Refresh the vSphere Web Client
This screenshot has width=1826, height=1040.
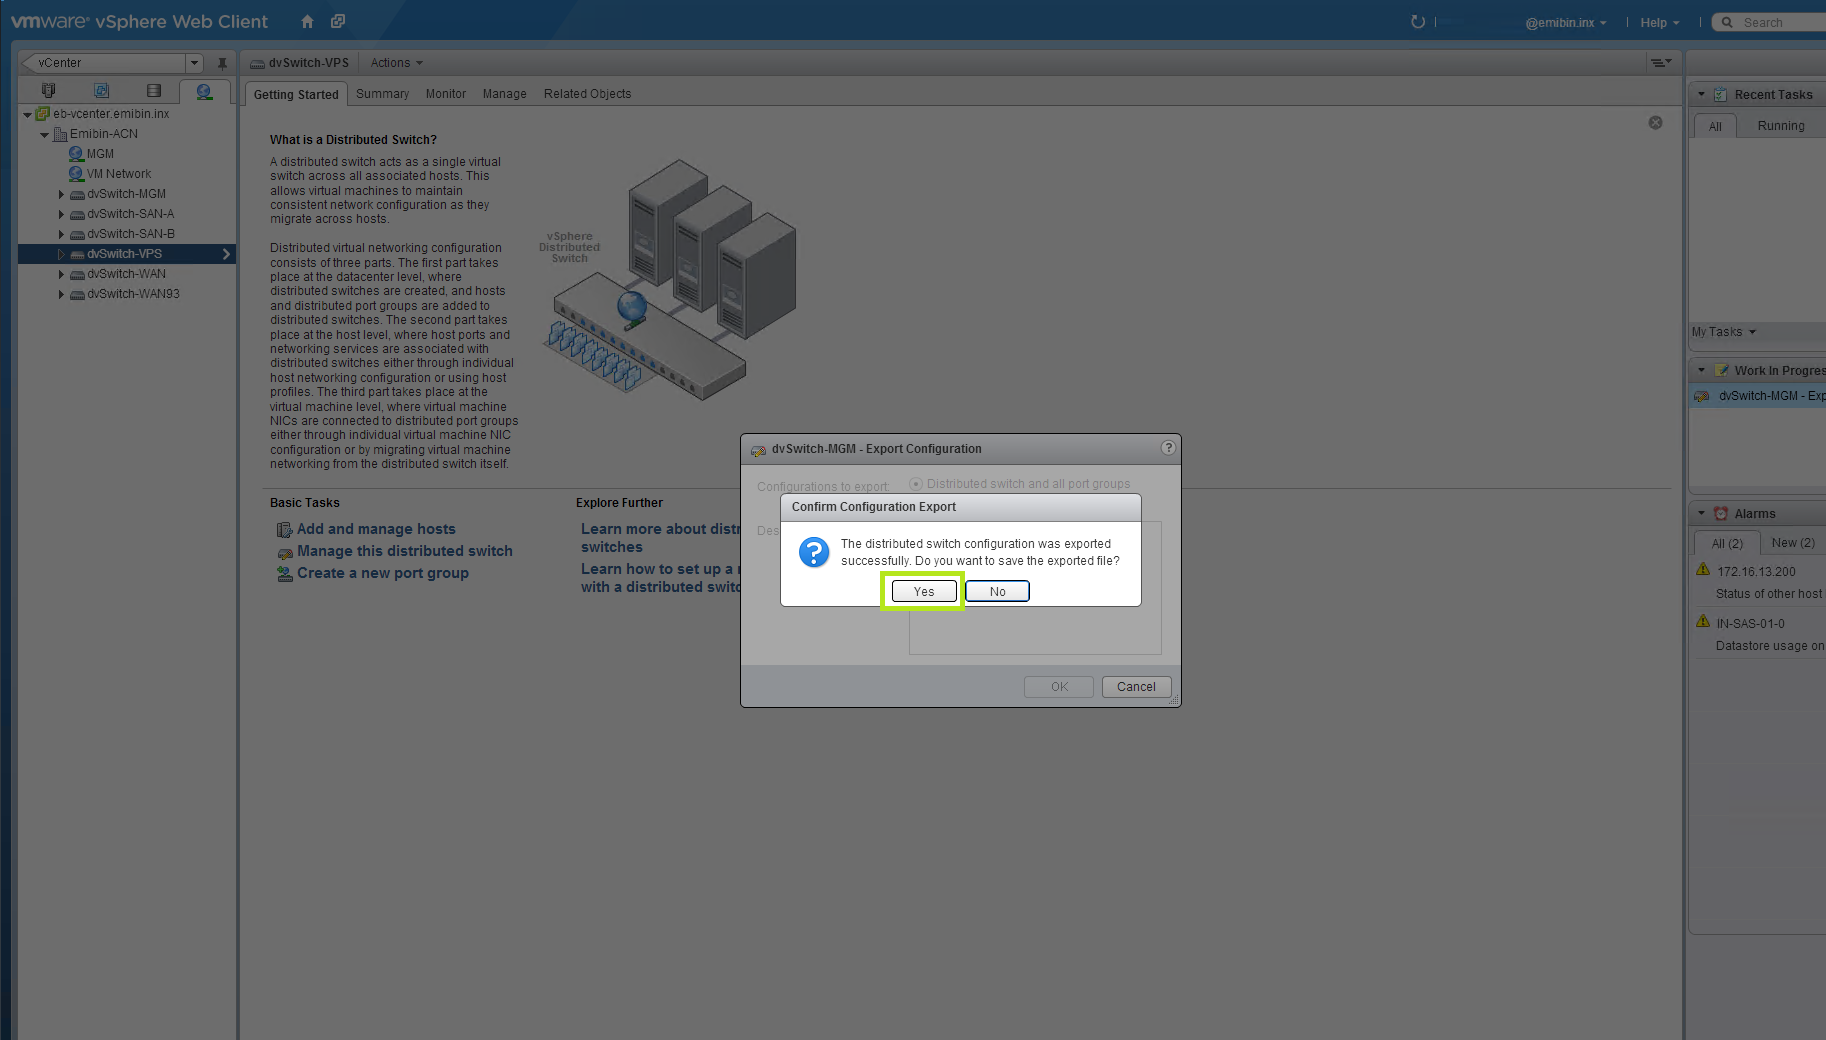(1417, 22)
